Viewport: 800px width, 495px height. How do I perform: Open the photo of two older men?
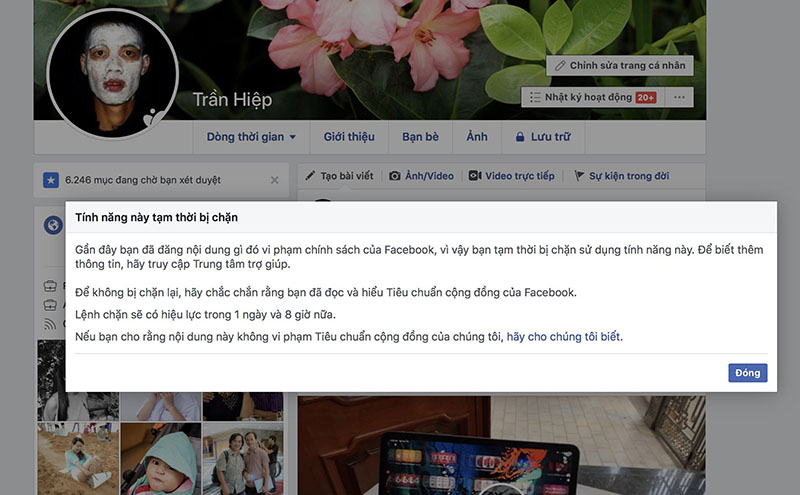[x=243, y=459]
